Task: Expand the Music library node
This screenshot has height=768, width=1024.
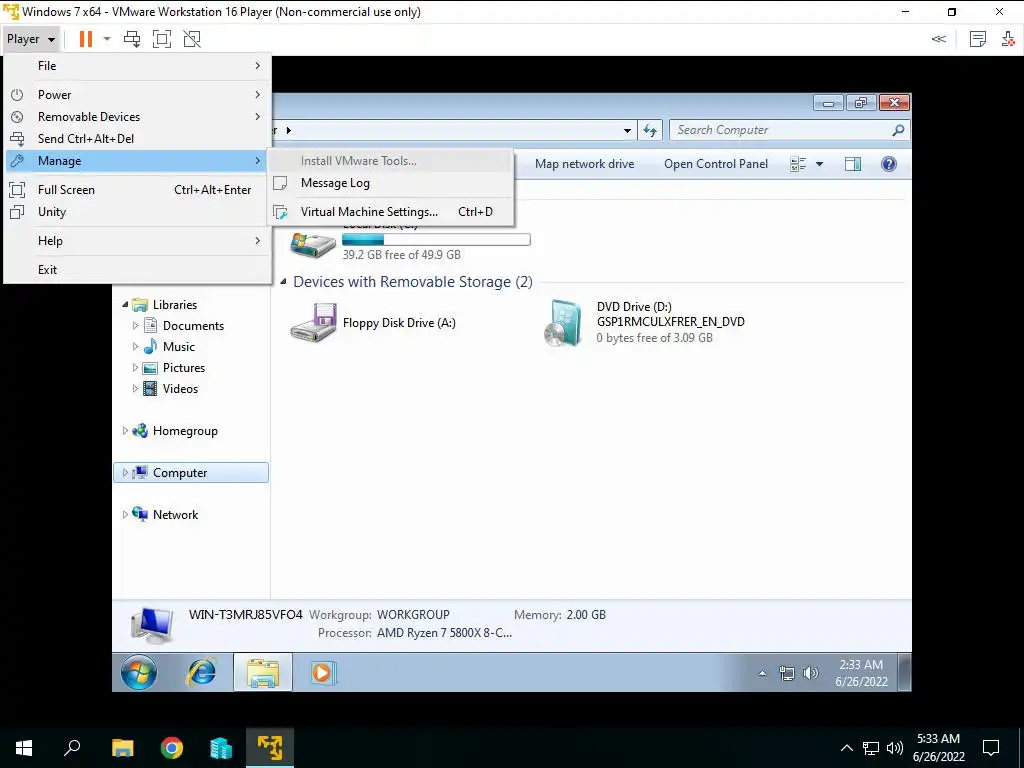Action: click(x=135, y=347)
